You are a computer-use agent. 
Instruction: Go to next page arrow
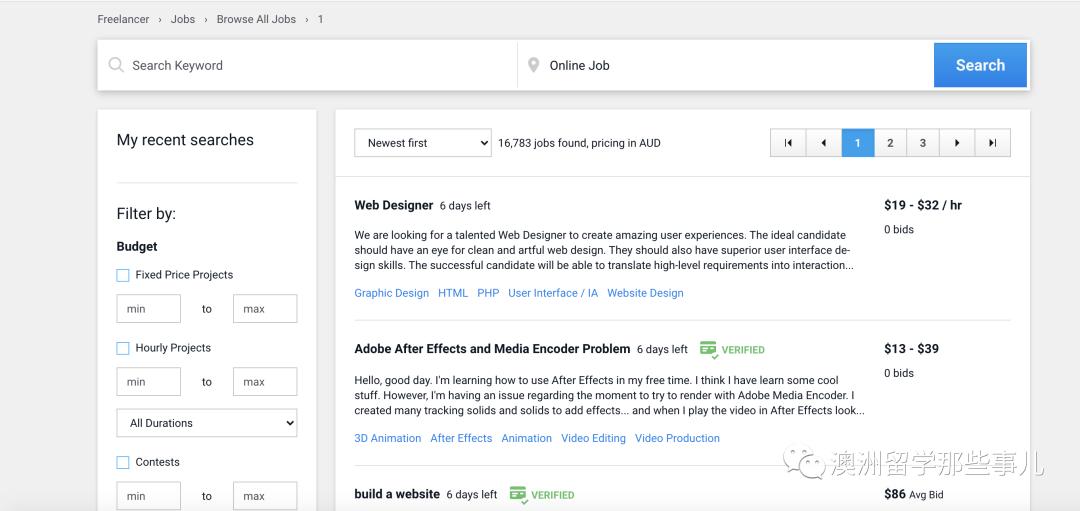(x=957, y=143)
